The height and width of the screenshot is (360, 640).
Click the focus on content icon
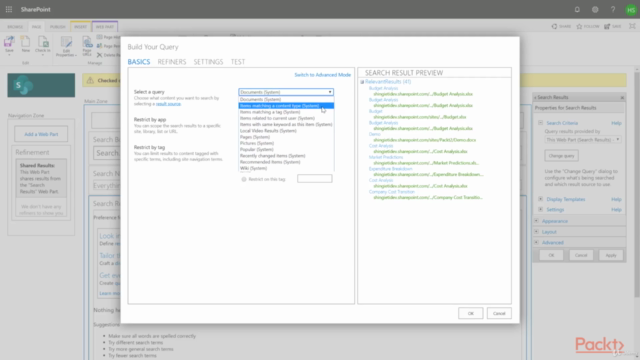tap(632, 26)
